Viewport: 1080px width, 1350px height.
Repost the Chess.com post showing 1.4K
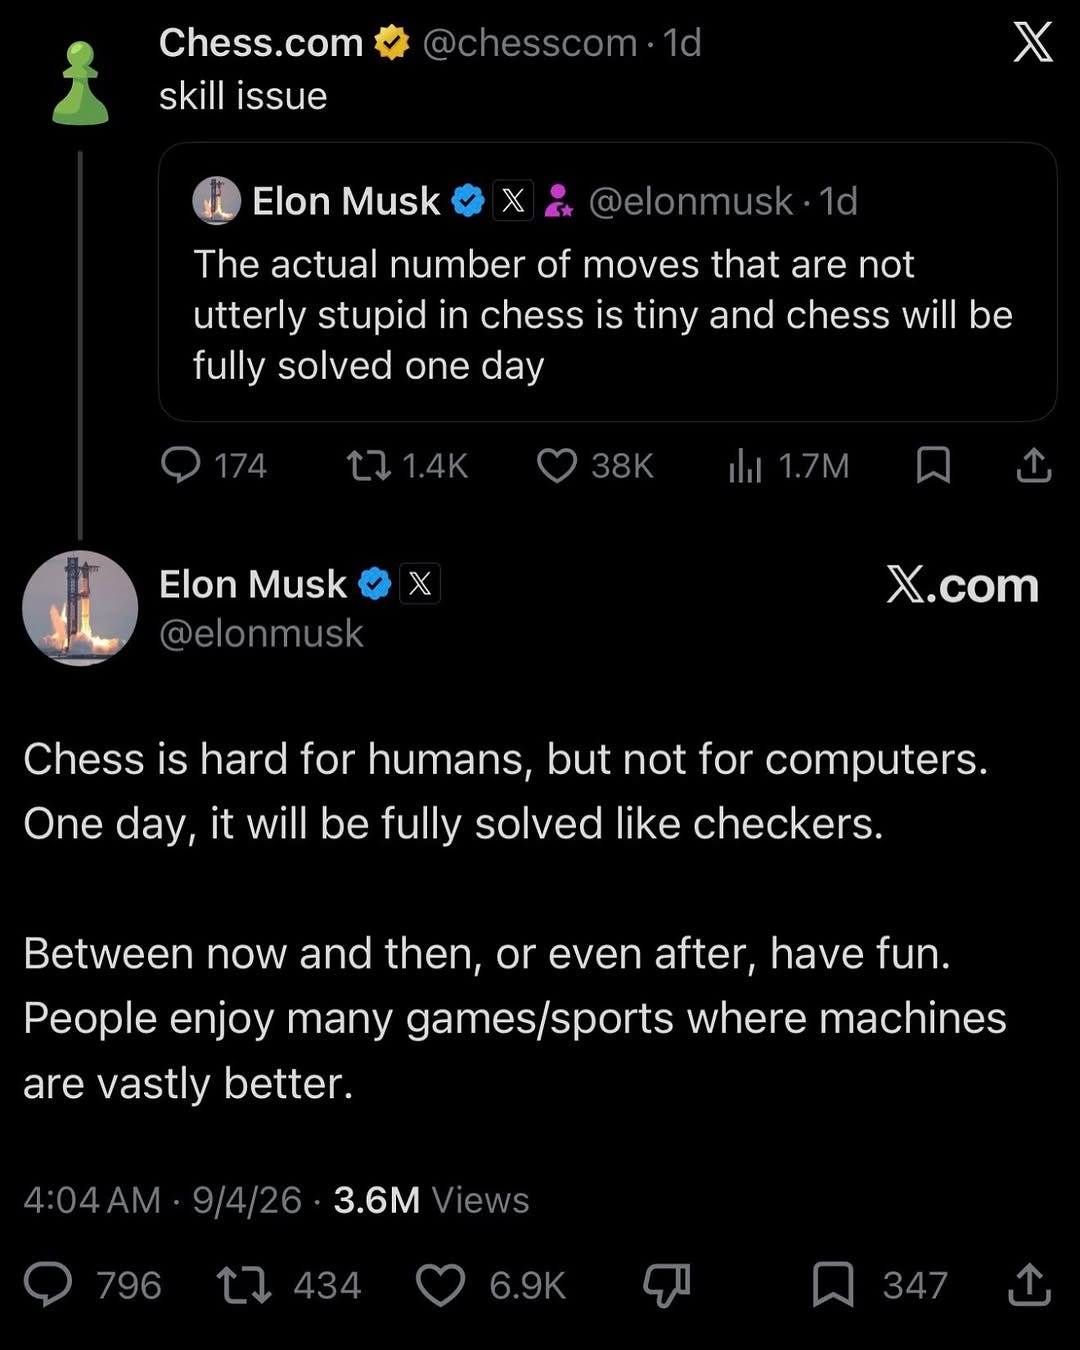406,465
